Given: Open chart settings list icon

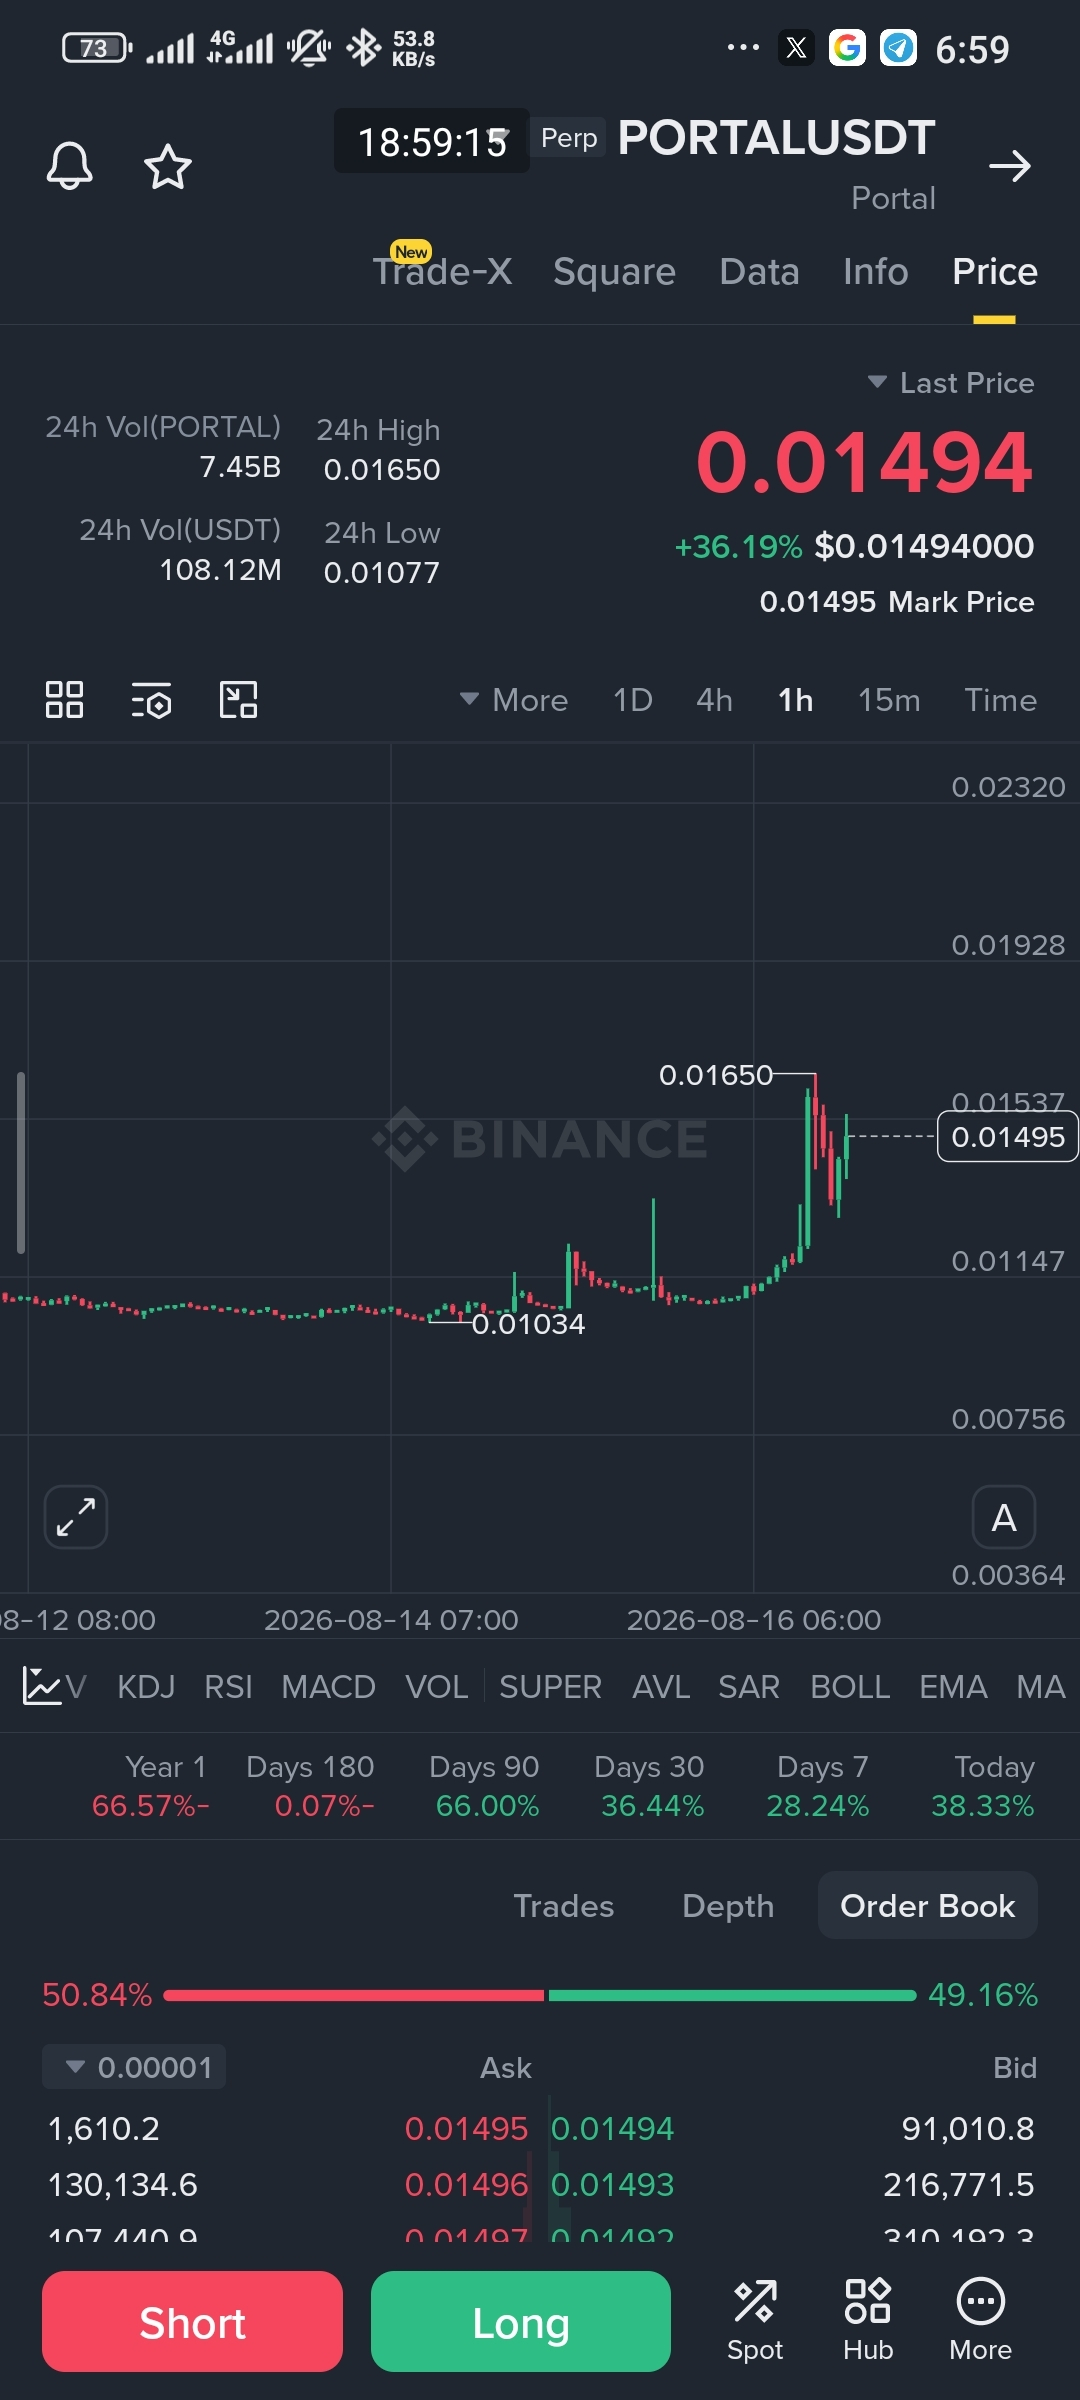Looking at the screenshot, I should [x=152, y=700].
